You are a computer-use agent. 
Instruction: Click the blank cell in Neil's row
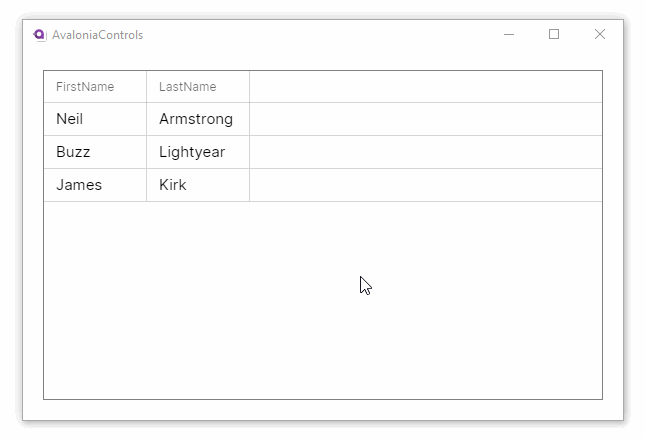pyautogui.click(x=425, y=119)
